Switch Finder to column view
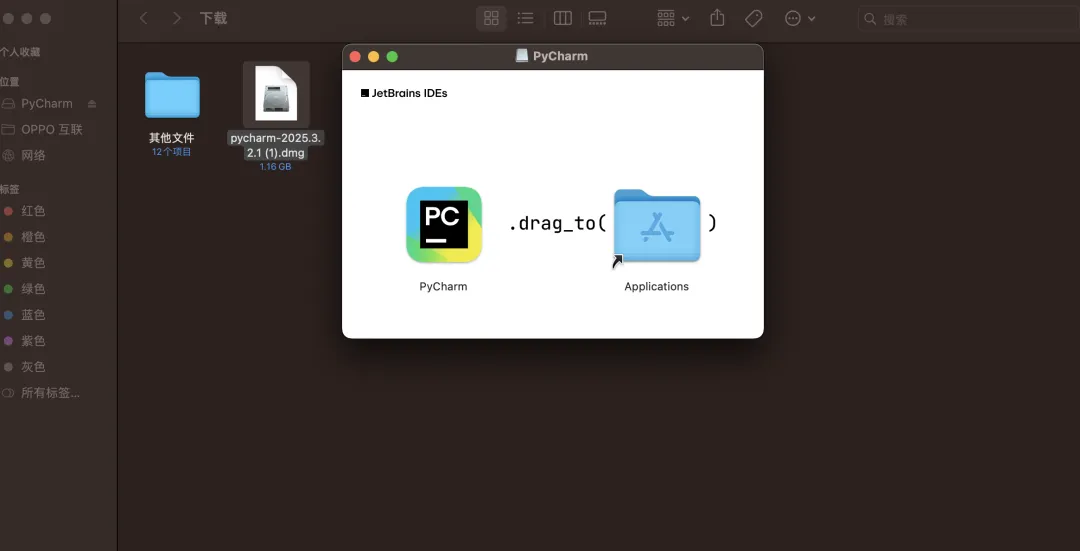The height and width of the screenshot is (551, 1080). click(563, 19)
